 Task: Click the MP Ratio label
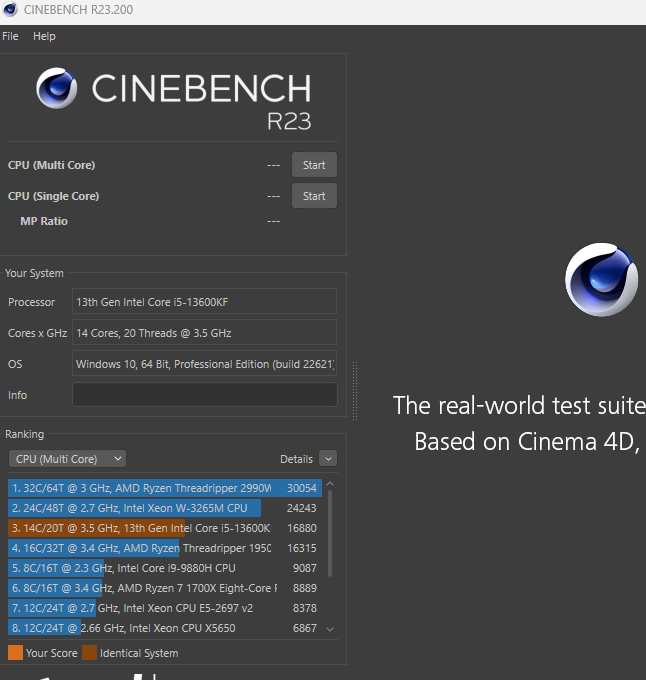pos(44,221)
